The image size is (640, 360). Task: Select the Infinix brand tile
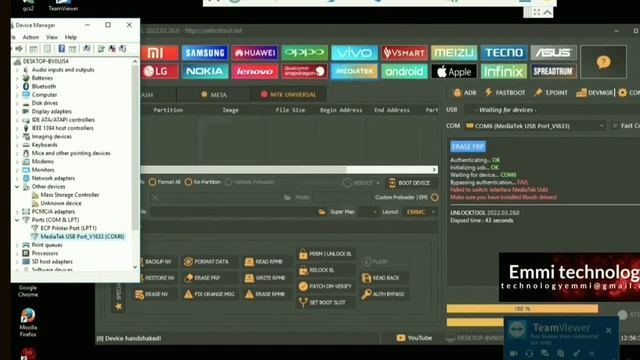click(504, 71)
